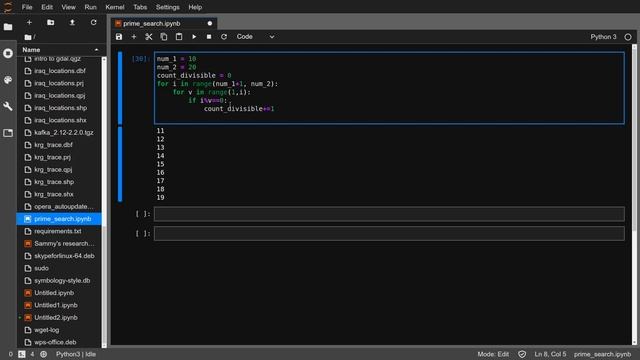640x360 pixels.
Task: Restart the kernel
Action: pyautogui.click(x=224, y=37)
